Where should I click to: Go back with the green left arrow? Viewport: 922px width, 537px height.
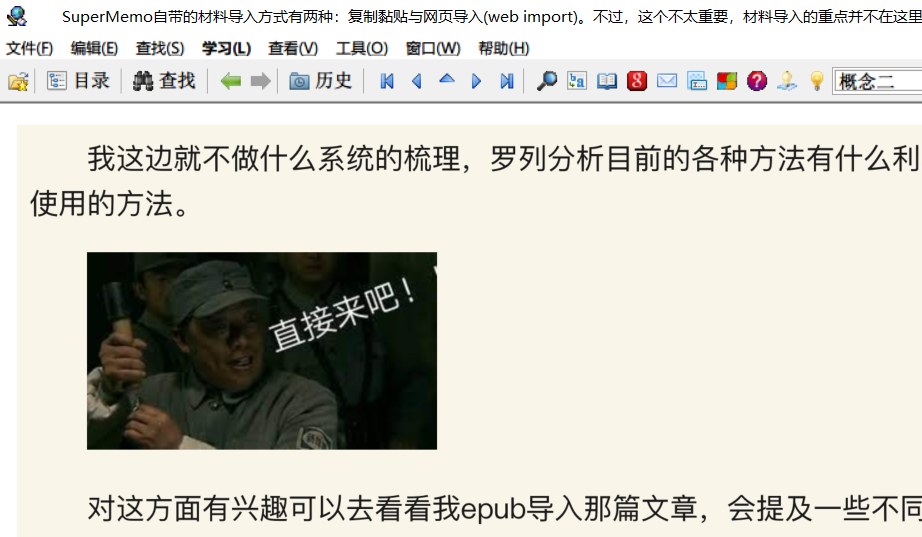click(x=230, y=81)
